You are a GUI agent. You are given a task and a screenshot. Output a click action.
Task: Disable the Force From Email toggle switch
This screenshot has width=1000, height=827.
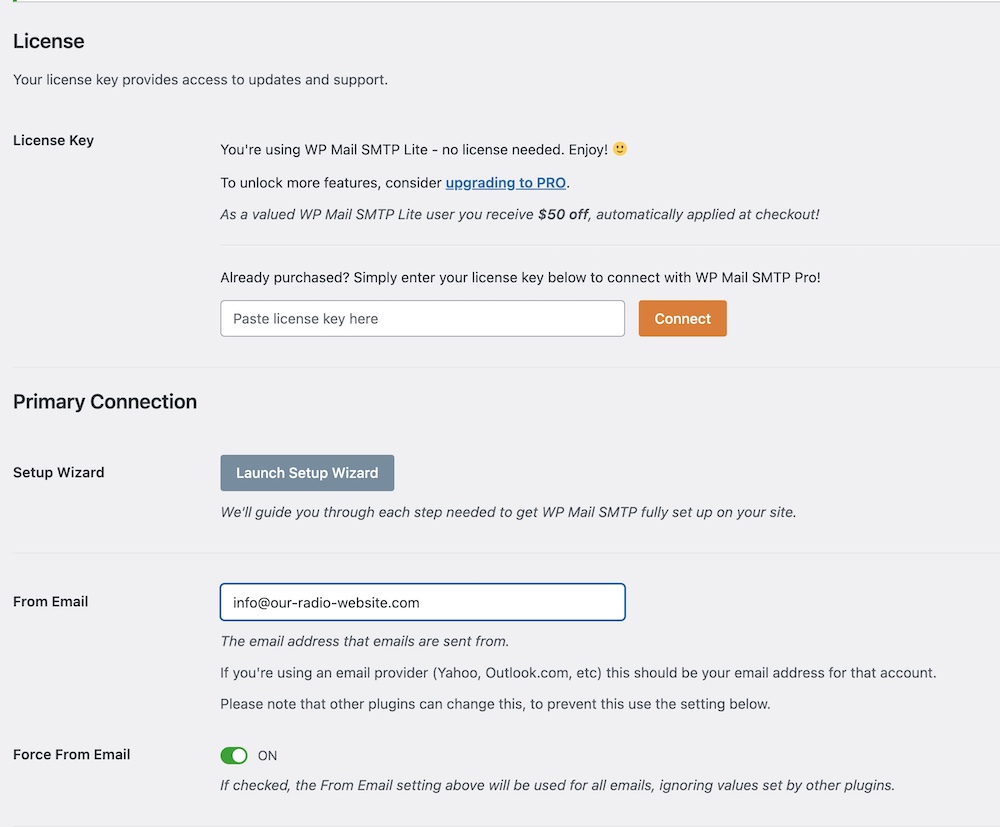234,755
